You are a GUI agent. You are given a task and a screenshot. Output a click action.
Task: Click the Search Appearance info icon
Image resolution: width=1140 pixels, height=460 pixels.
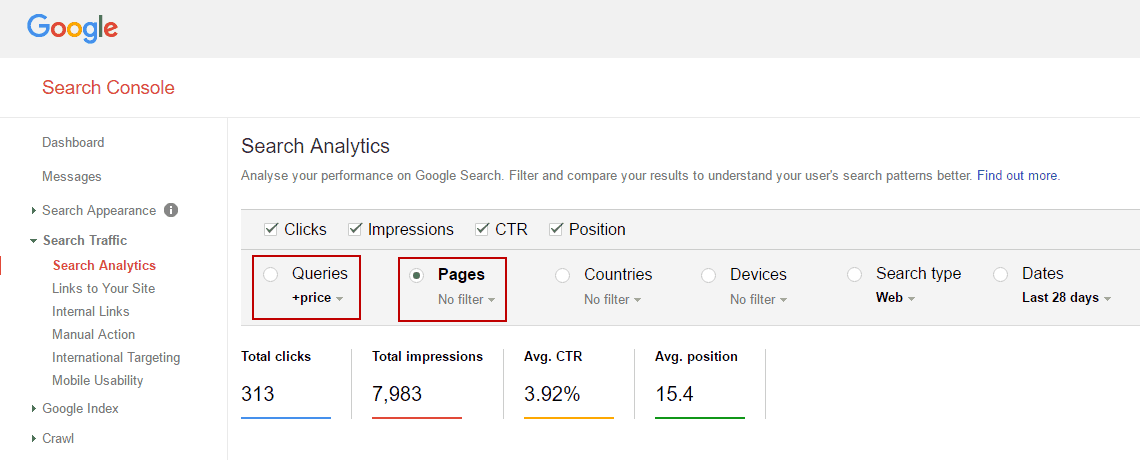point(171,210)
